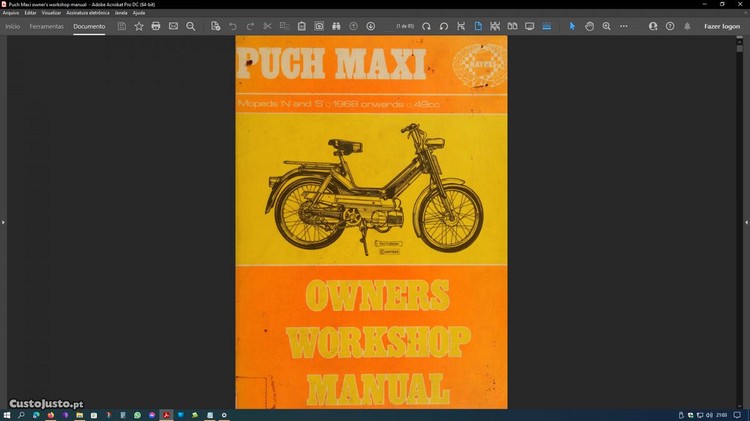Switch to the Ferramentas tab
Viewport: 750px width, 421px height.
(47, 26)
